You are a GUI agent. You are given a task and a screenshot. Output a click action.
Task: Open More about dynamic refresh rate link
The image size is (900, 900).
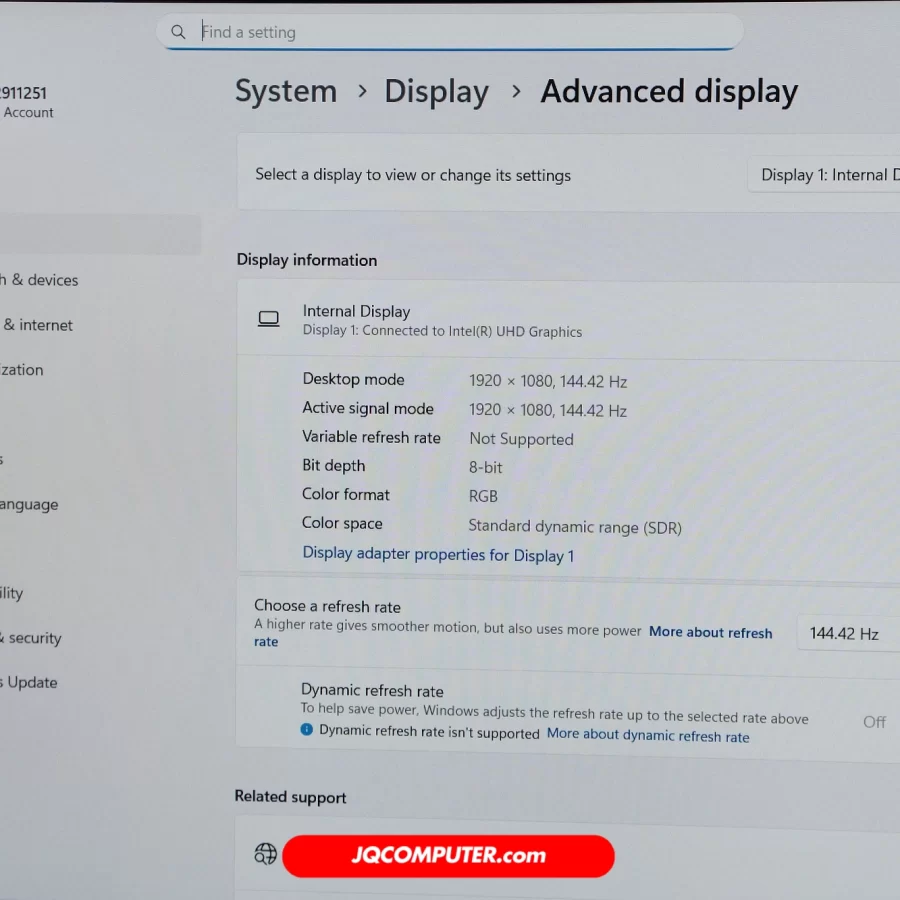(x=647, y=735)
